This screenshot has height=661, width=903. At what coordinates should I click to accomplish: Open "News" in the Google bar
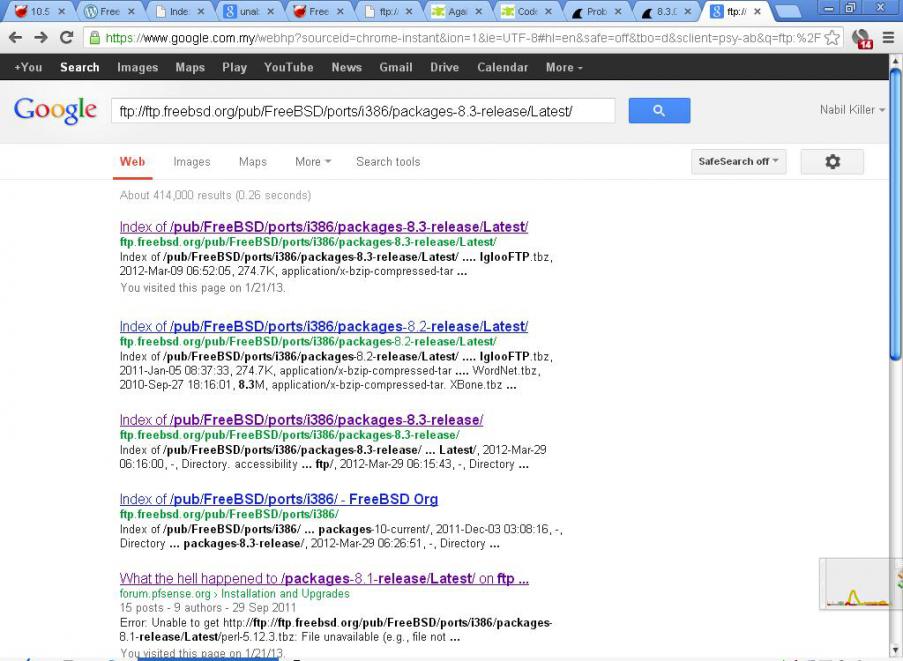pyautogui.click(x=346, y=67)
